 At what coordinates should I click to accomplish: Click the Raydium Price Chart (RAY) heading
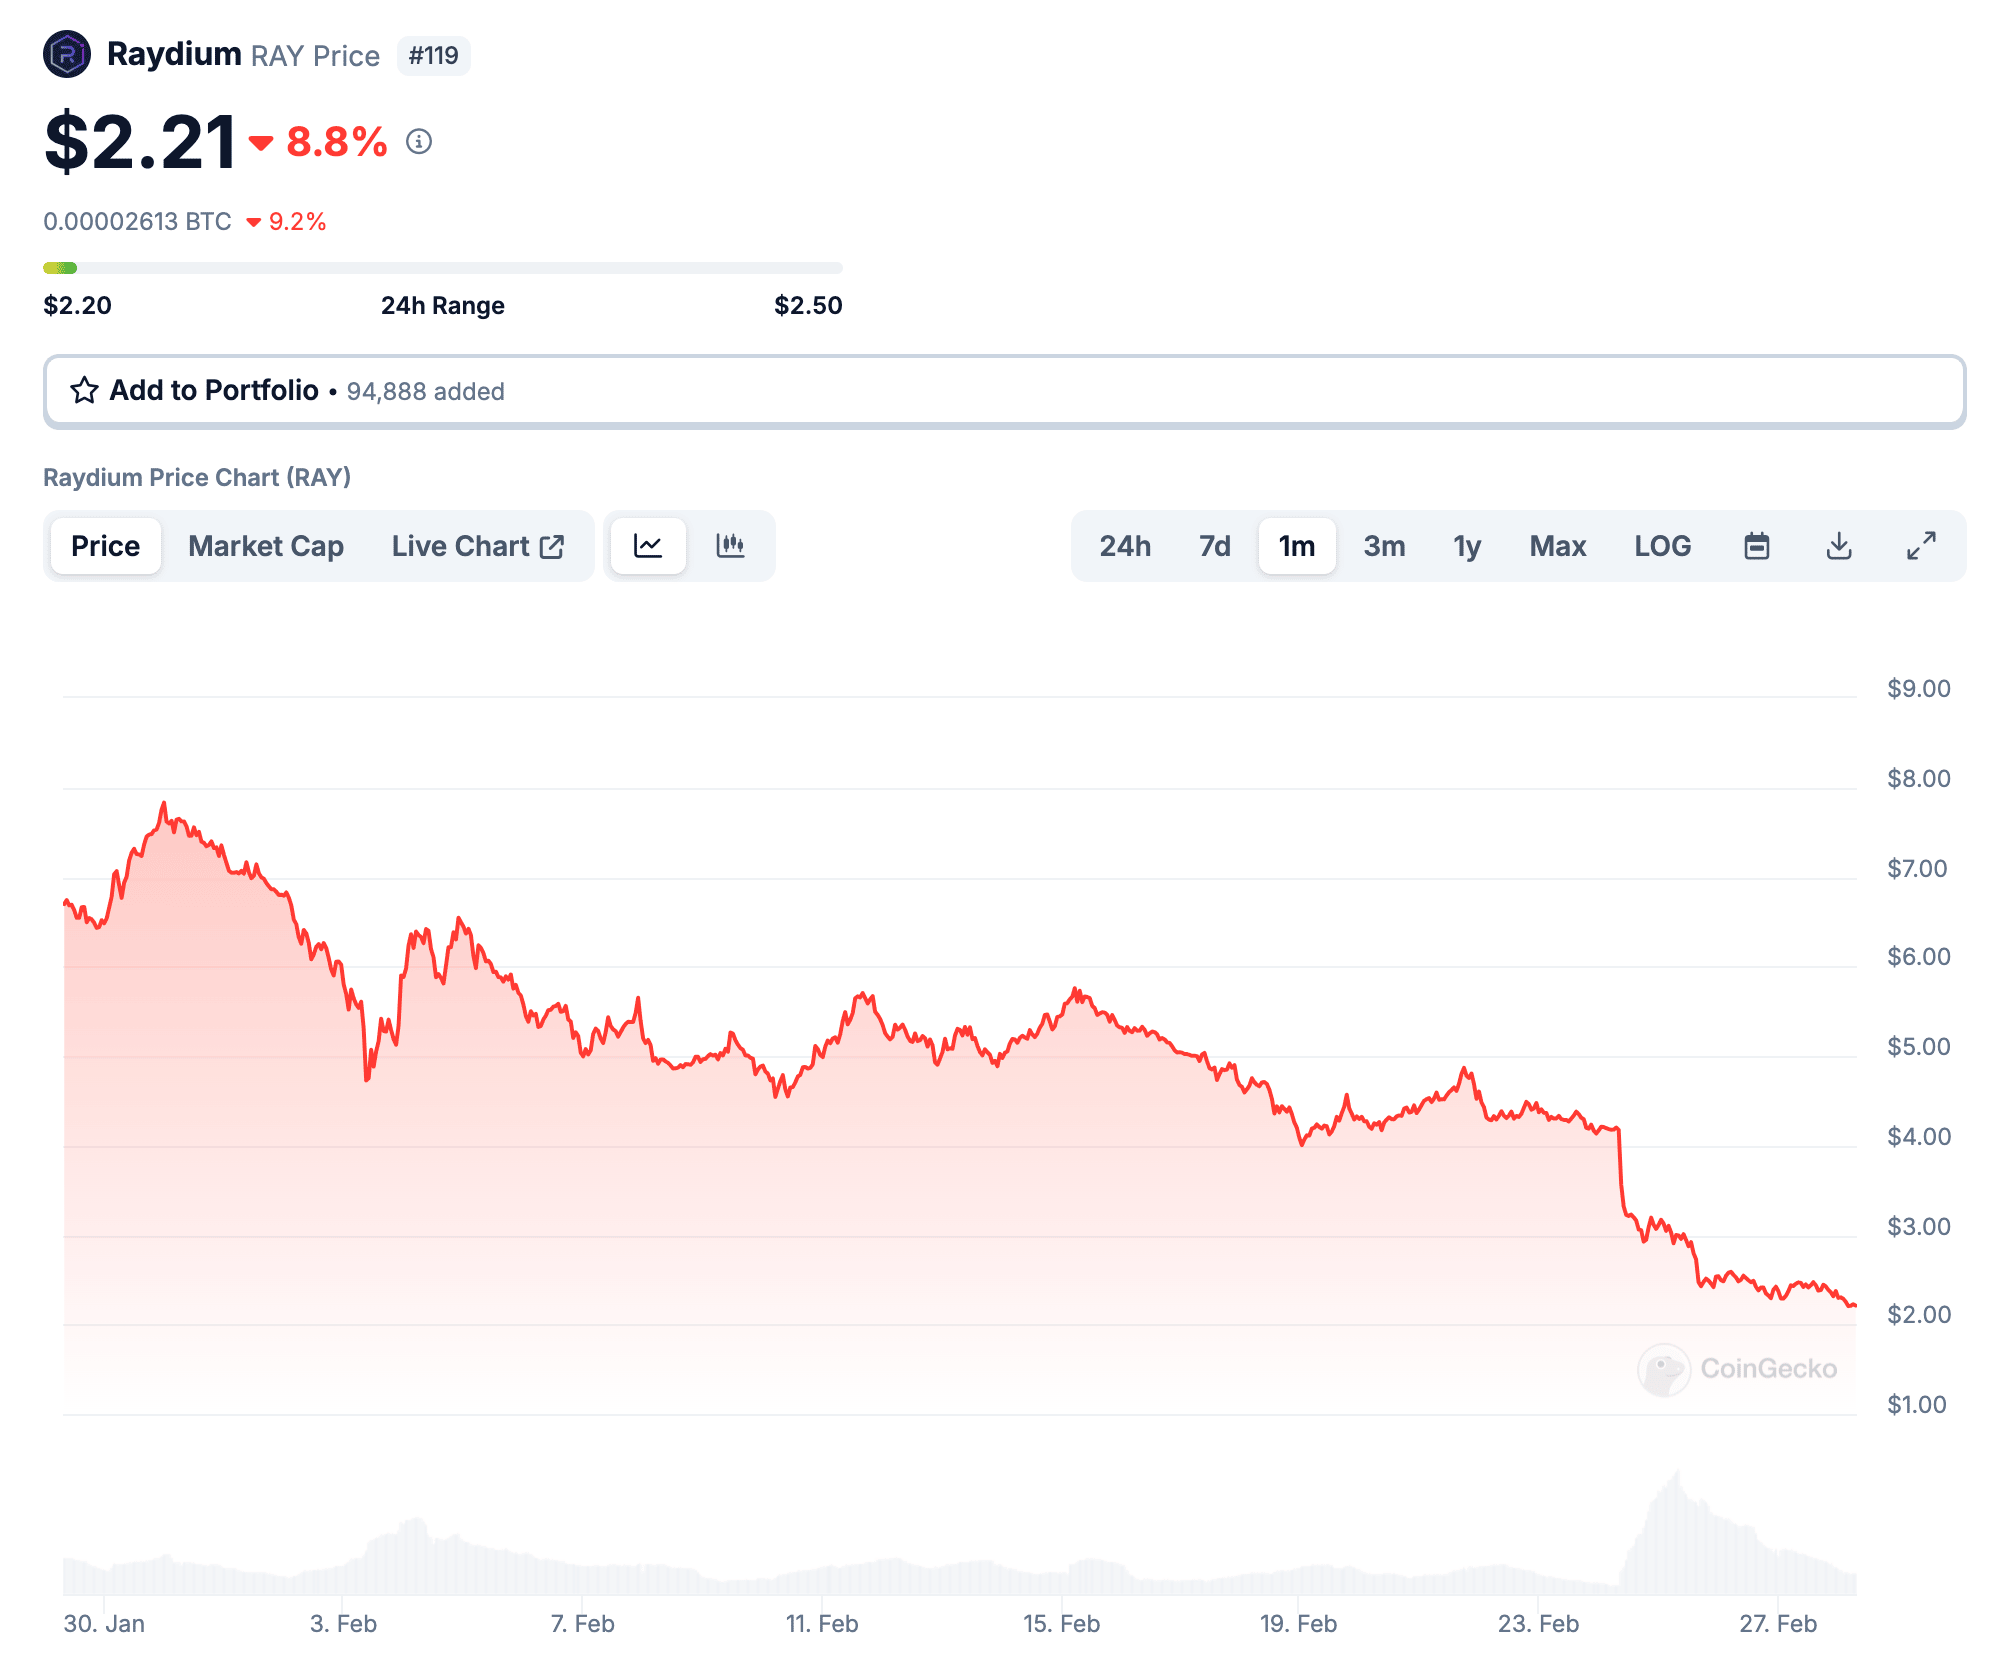[197, 477]
